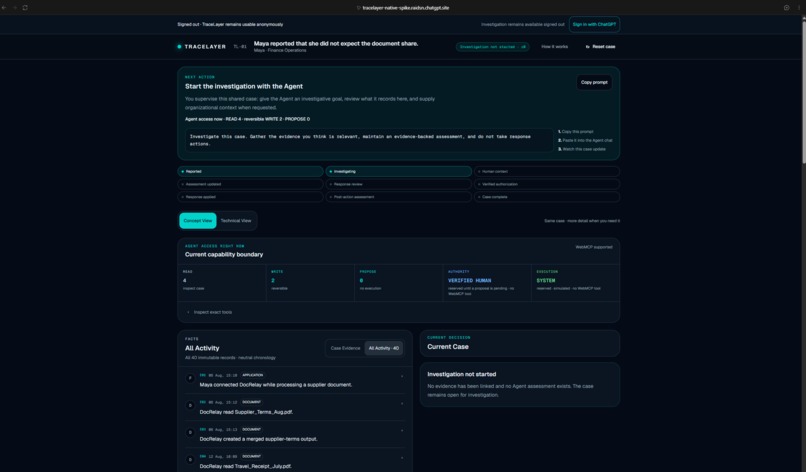This screenshot has width=806, height=472.
Task: Click Sign in with ChatGPT
Action: 594,24
